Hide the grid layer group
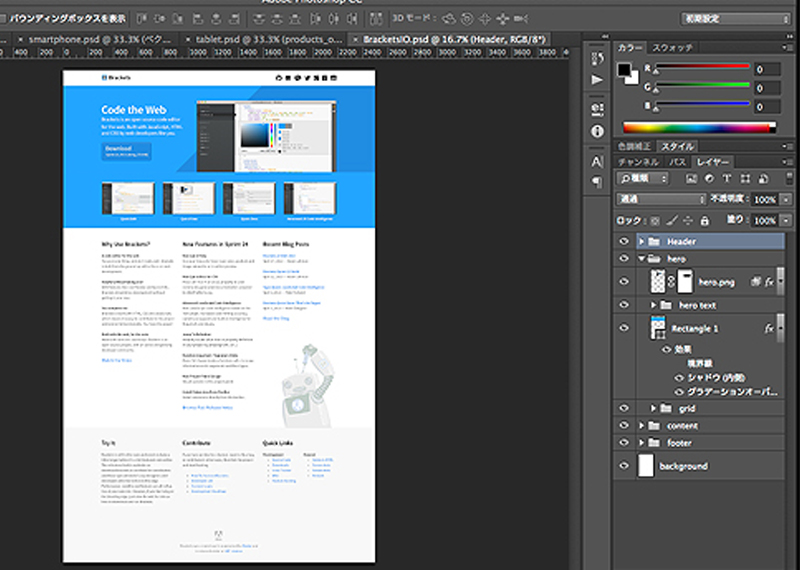Viewport: 800px width, 570px height. pos(624,408)
